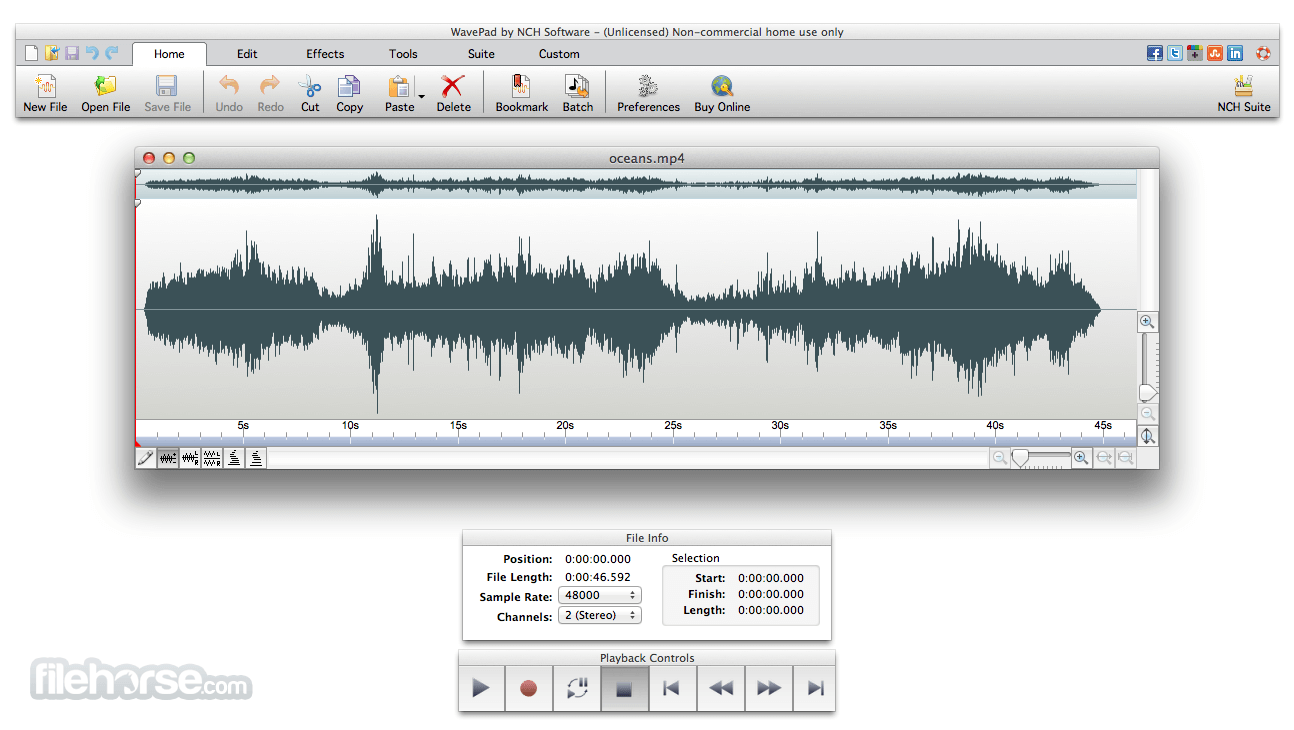The width and height of the screenshot is (1294, 730).
Task: Click the LinkedIn share icon
Action: click(1235, 54)
